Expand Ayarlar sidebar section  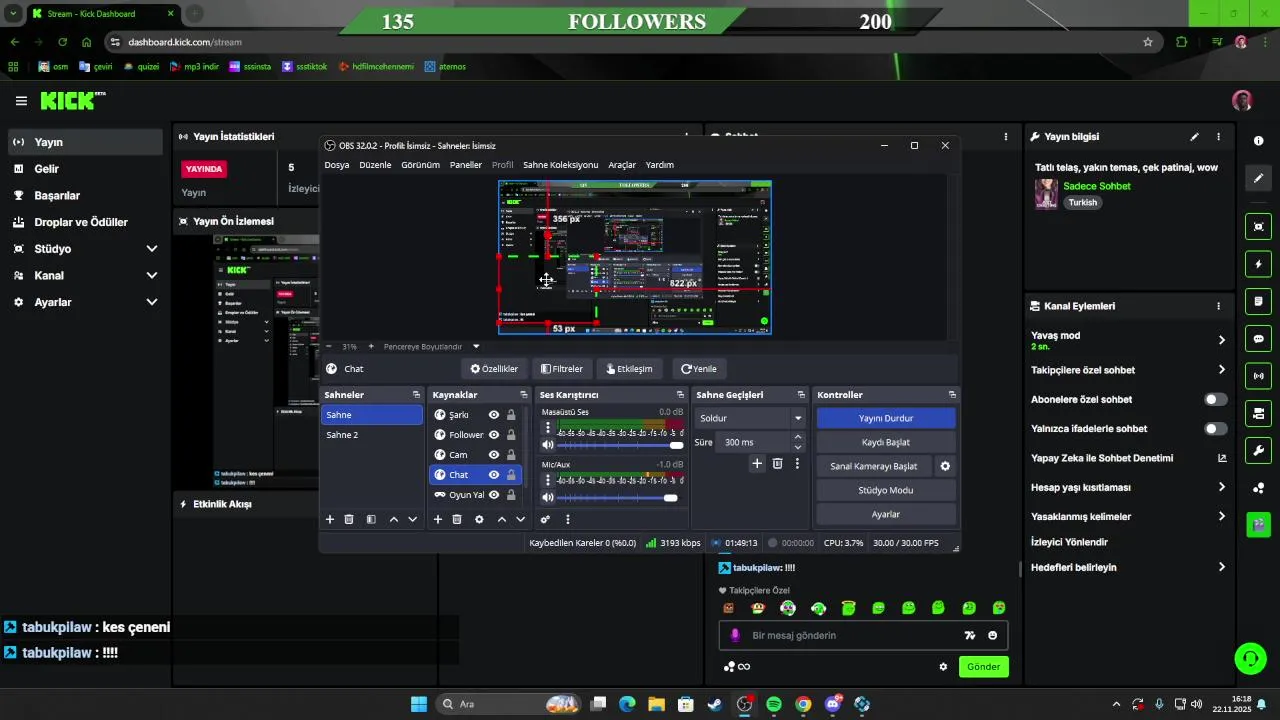[152, 302]
